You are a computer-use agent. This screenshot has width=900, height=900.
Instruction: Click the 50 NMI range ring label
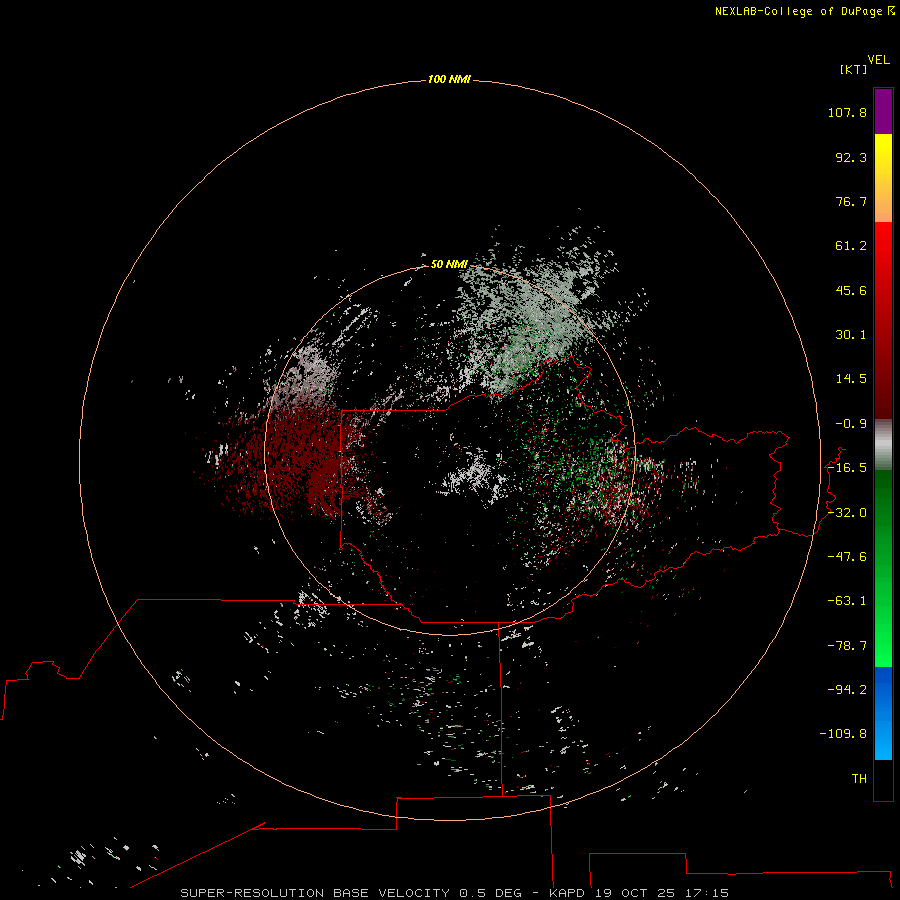(x=449, y=264)
